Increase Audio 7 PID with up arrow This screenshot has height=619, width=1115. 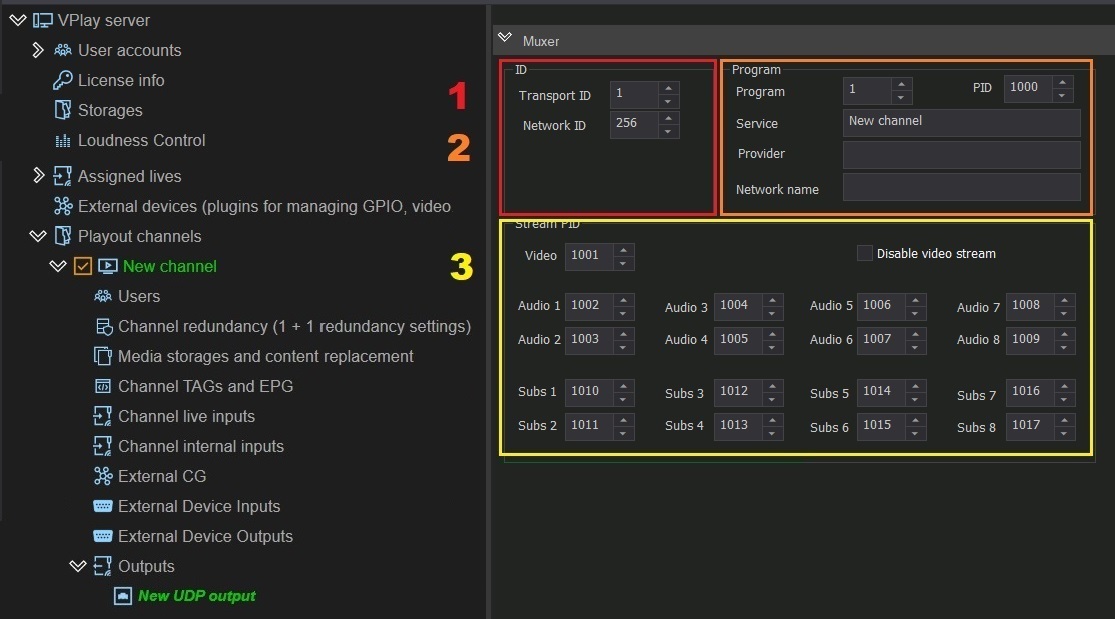(1065, 300)
